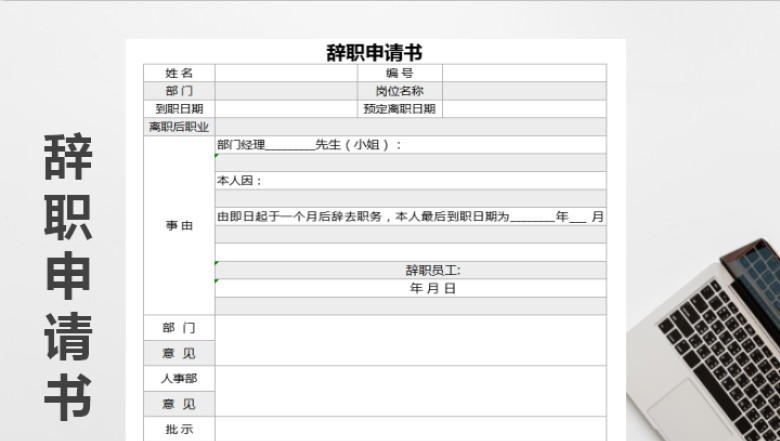The height and width of the screenshot is (441, 780).
Task: Select the 意 见 cell below 部 门
Action: [179, 353]
